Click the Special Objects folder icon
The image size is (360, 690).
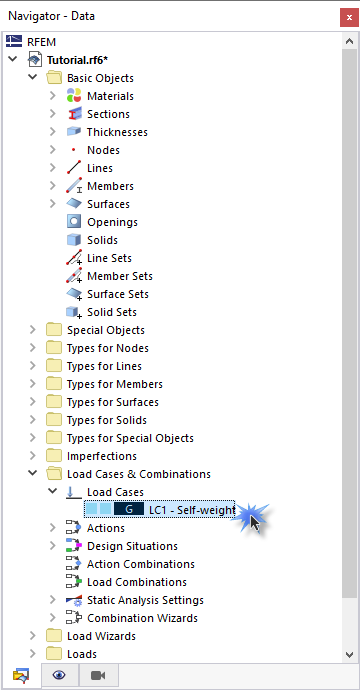pos(54,330)
